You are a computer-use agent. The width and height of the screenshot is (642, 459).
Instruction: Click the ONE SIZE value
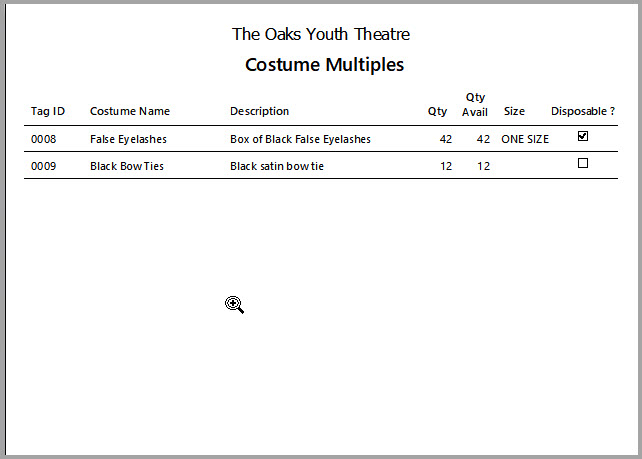click(x=525, y=139)
